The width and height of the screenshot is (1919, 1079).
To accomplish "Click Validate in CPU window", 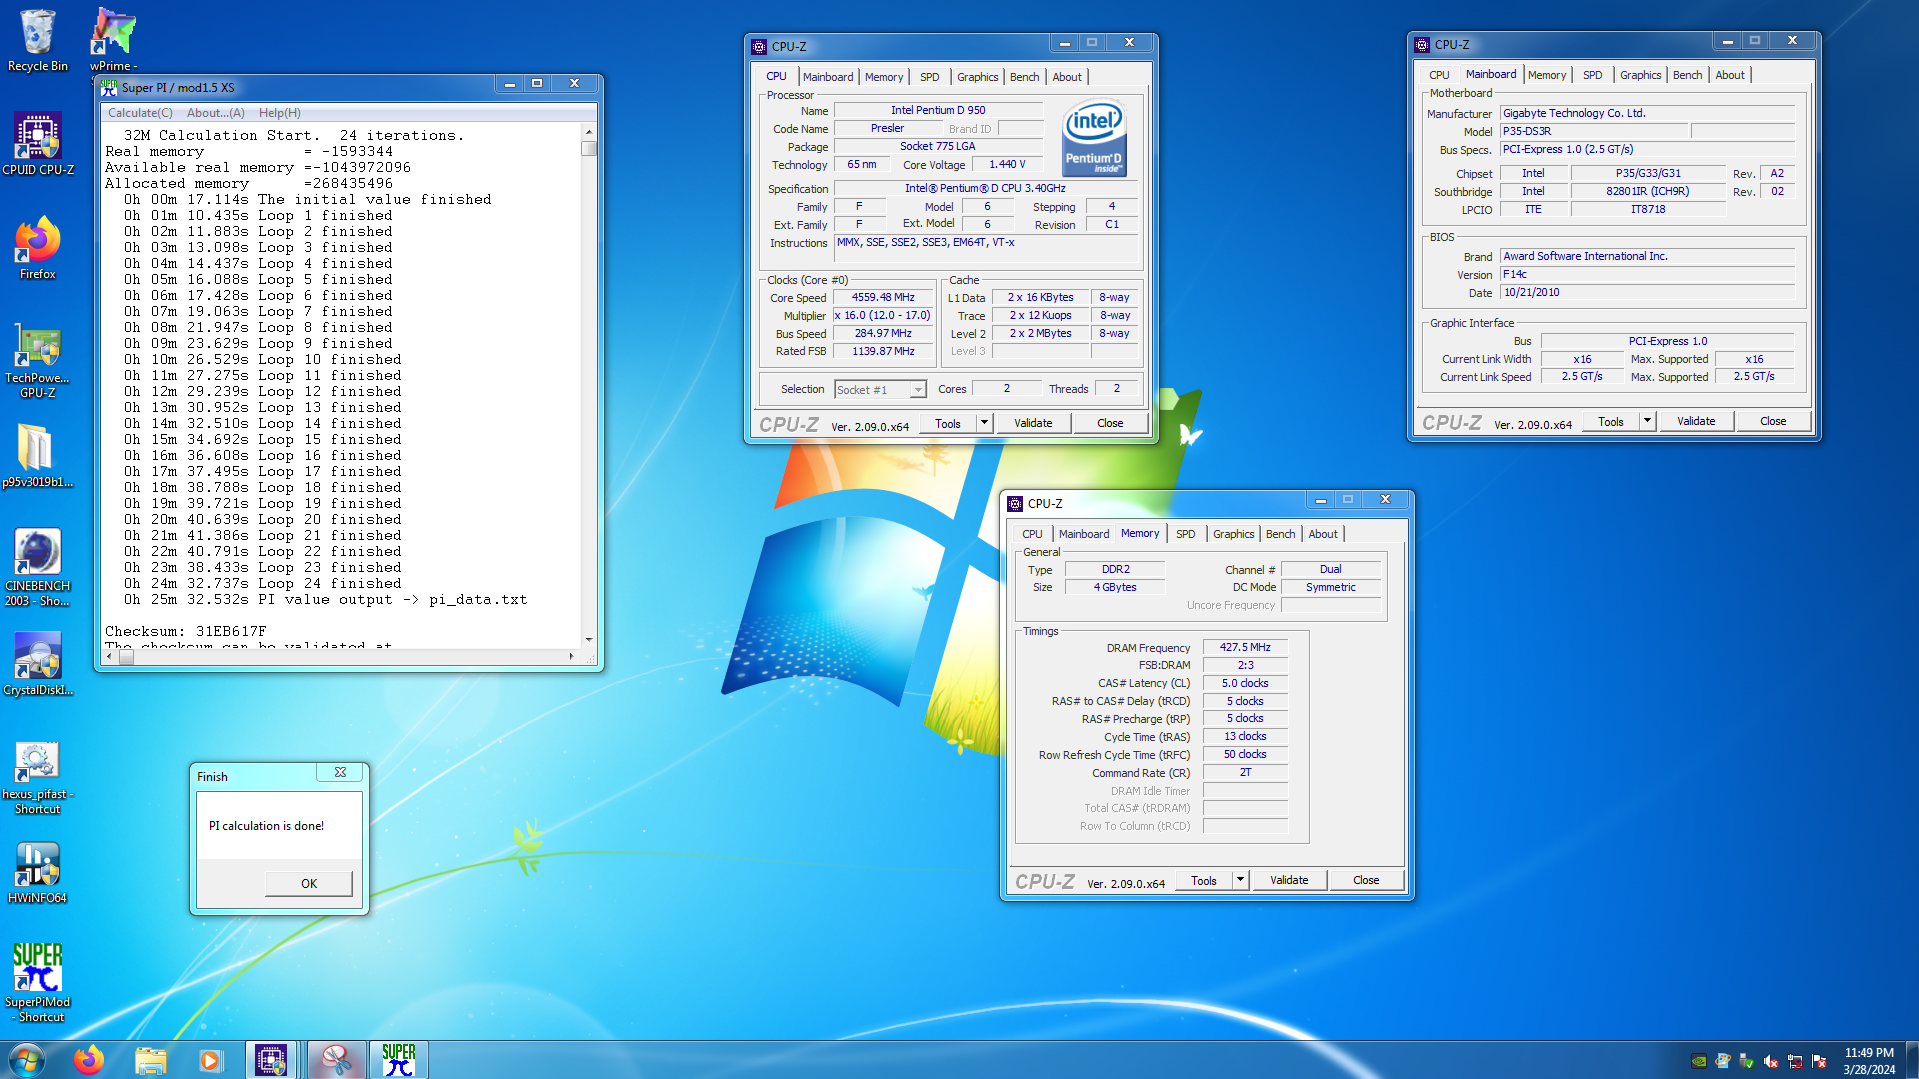I will 1033,423.
